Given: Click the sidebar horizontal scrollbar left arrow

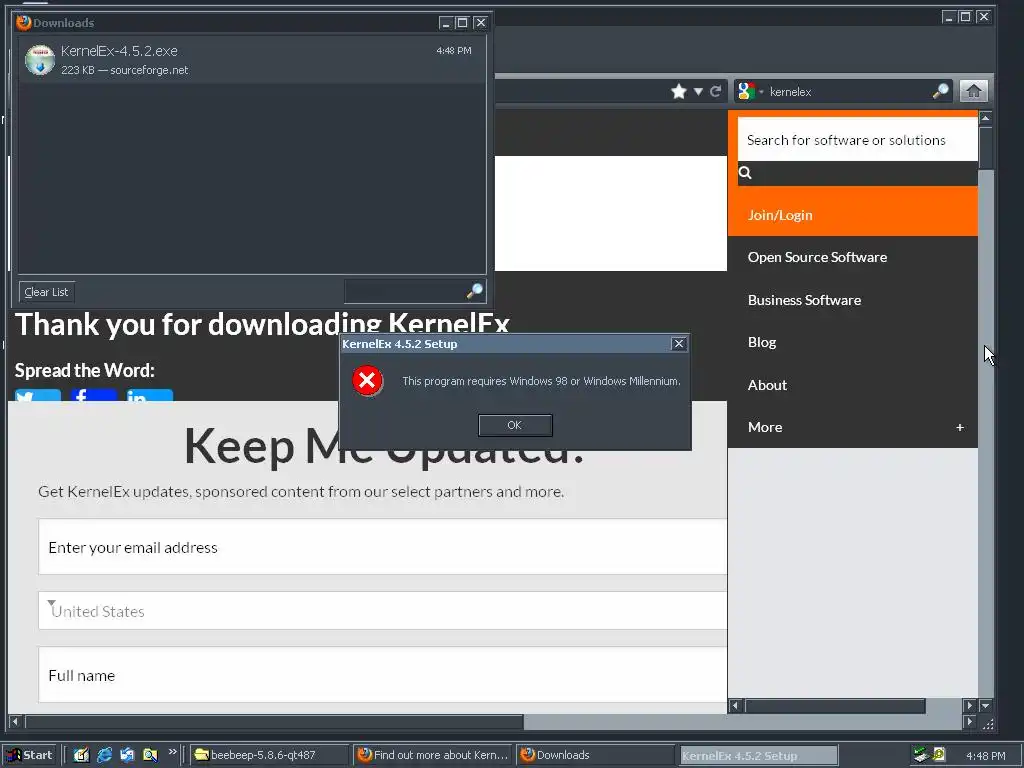Looking at the screenshot, I should 735,705.
